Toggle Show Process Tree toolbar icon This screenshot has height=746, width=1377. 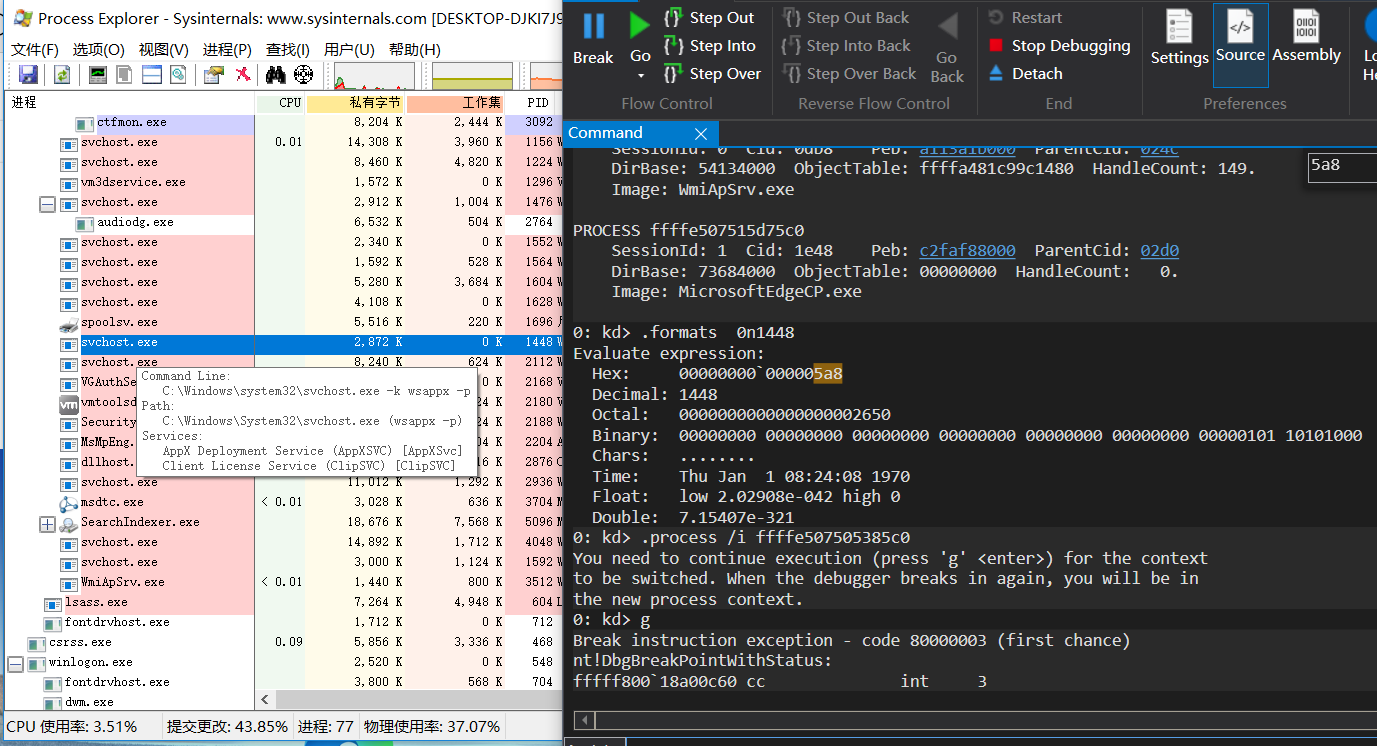pyautogui.click(x=125, y=74)
